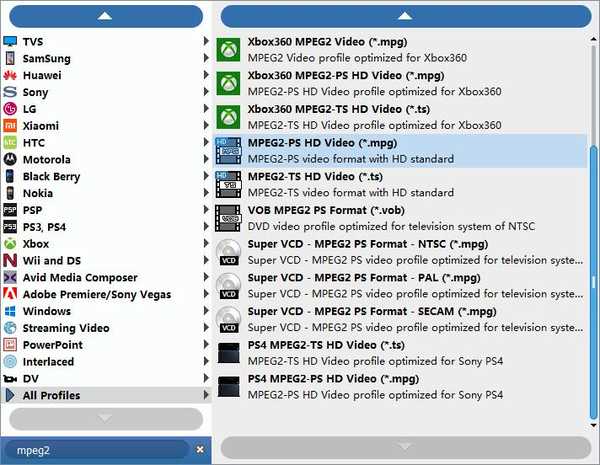Expand the SamSung submenu arrow
This screenshot has width=600, height=465.
206,57
